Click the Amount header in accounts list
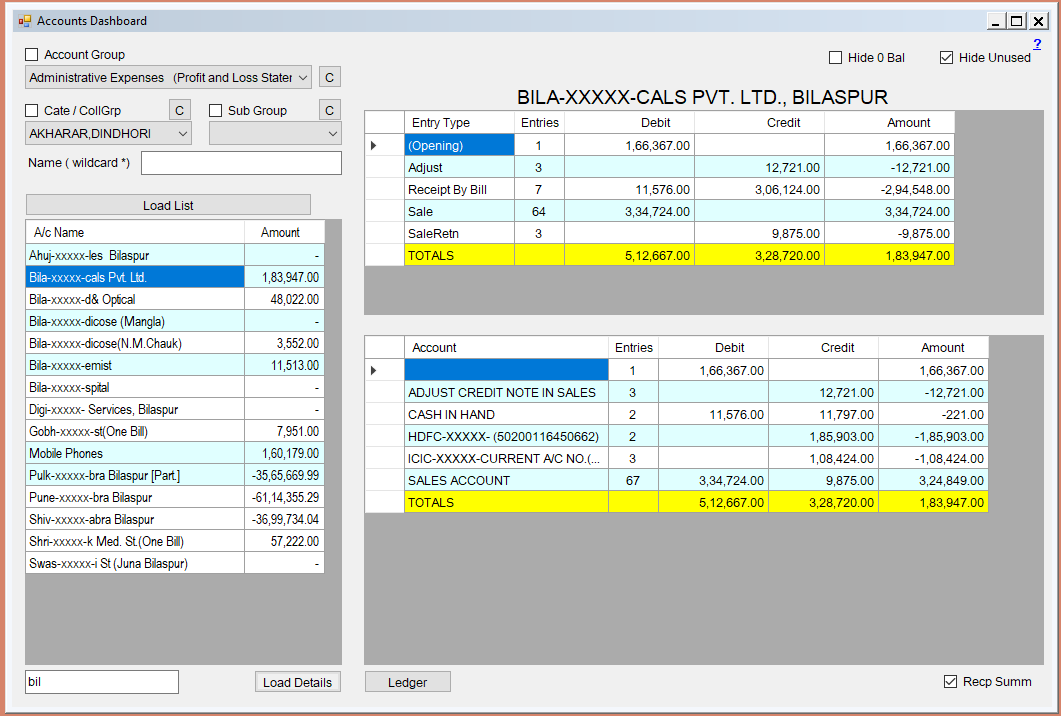Viewport: 1061px width, 716px height. [x=284, y=232]
